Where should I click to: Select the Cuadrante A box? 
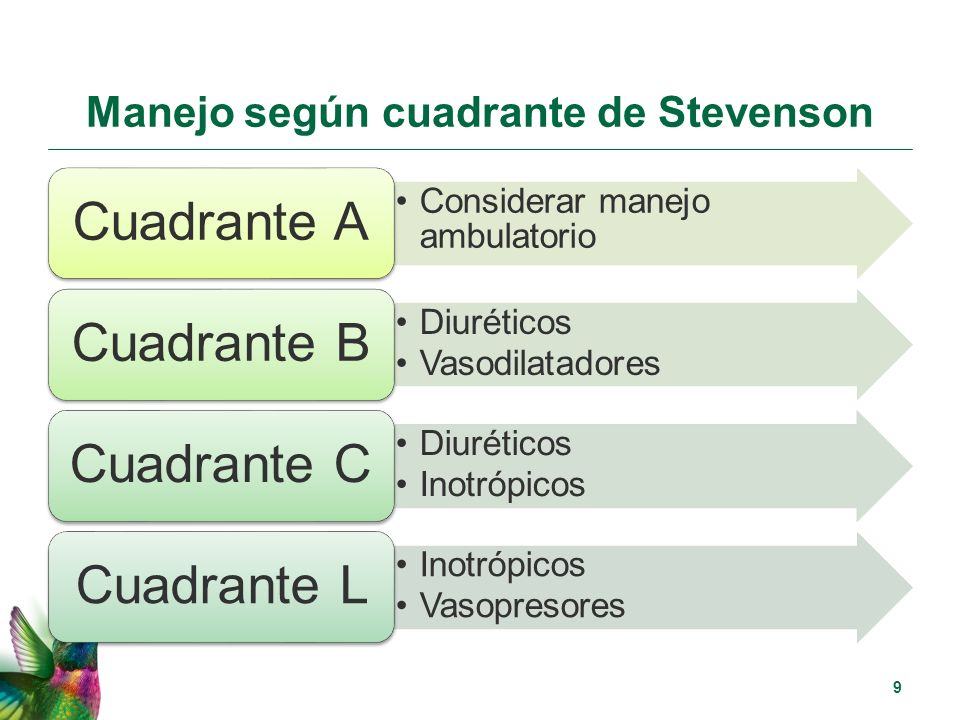221,223
